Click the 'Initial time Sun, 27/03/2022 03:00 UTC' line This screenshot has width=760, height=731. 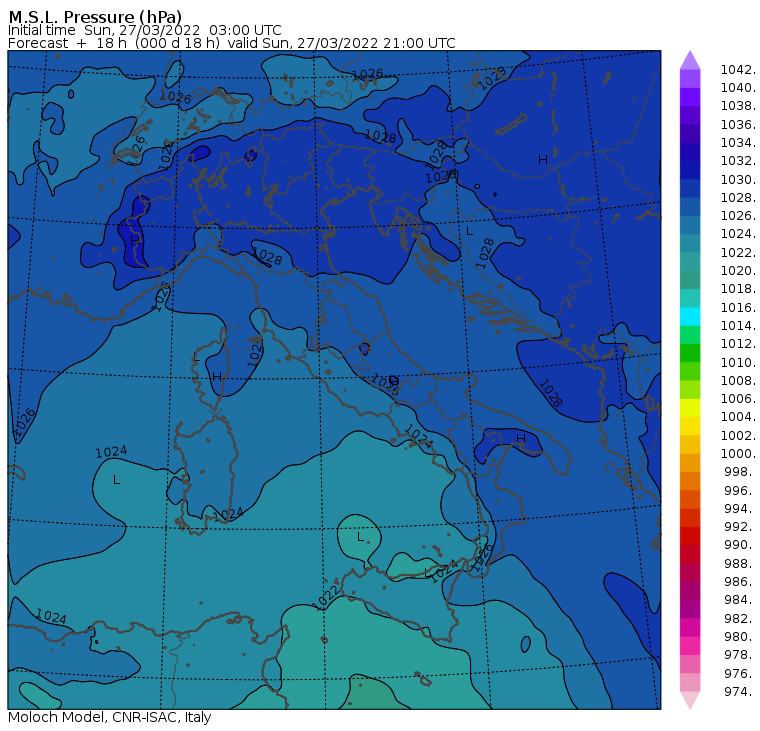pos(144,30)
